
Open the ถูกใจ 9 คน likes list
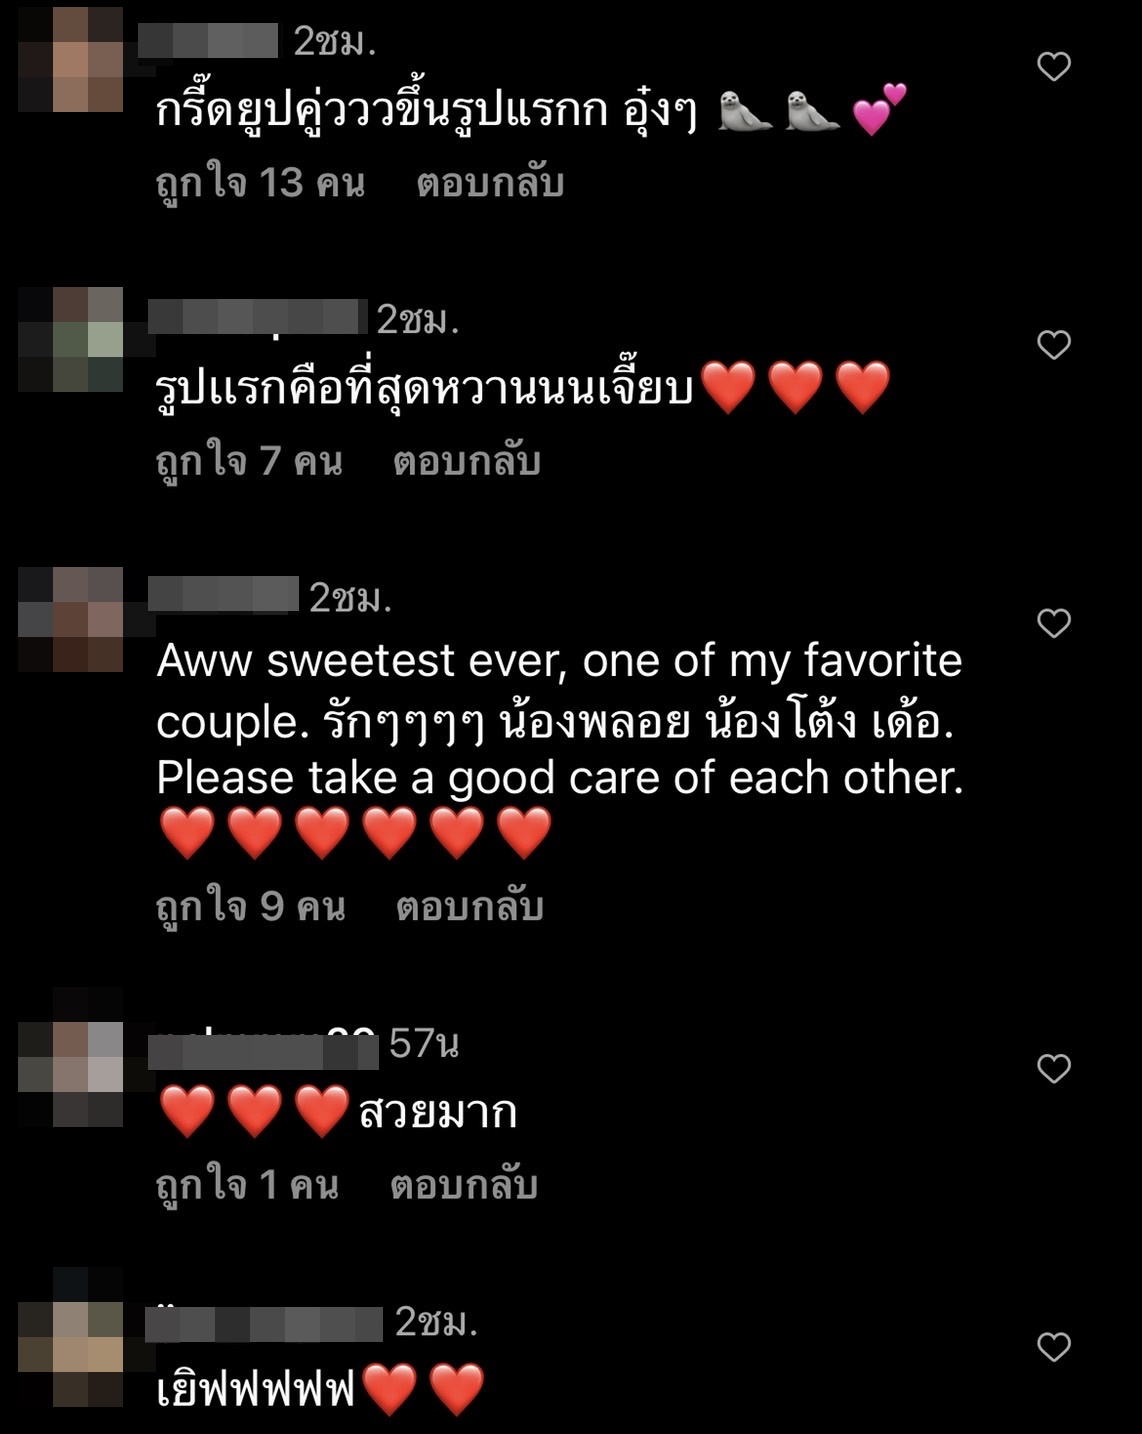(x=251, y=906)
